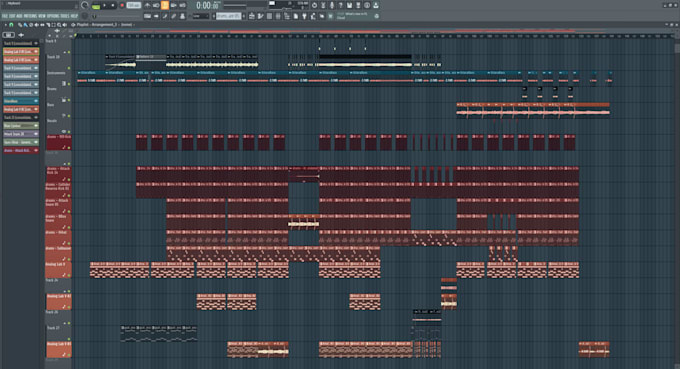Click the question mark help icon
Viewport: 680px width, 369px height.
[340, 5]
